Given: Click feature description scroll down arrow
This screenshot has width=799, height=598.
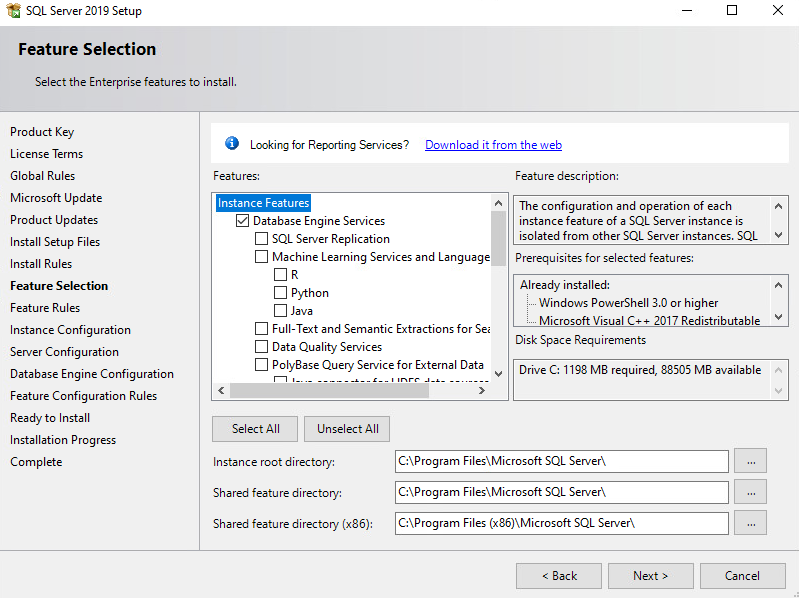Looking at the screenshot, I should point(778,235).
